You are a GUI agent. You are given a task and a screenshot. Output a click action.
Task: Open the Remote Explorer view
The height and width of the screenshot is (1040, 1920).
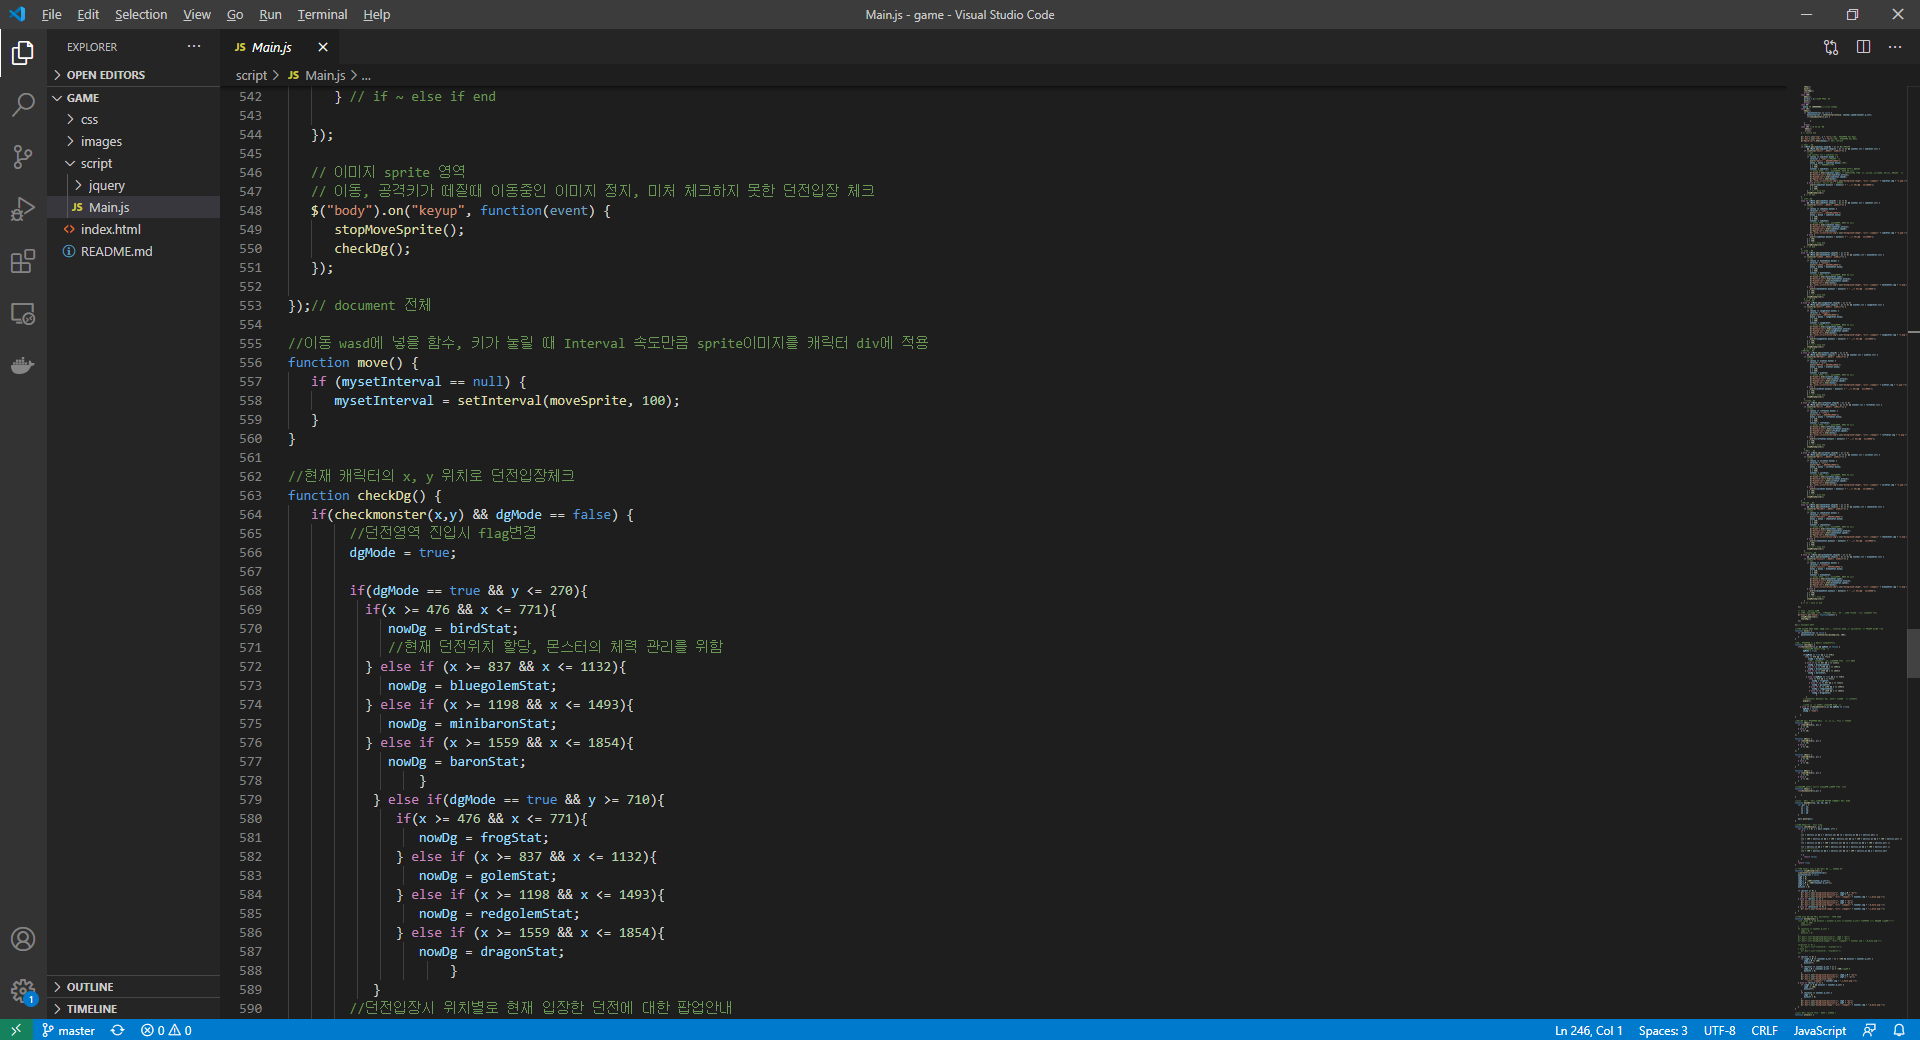[22, 313]
